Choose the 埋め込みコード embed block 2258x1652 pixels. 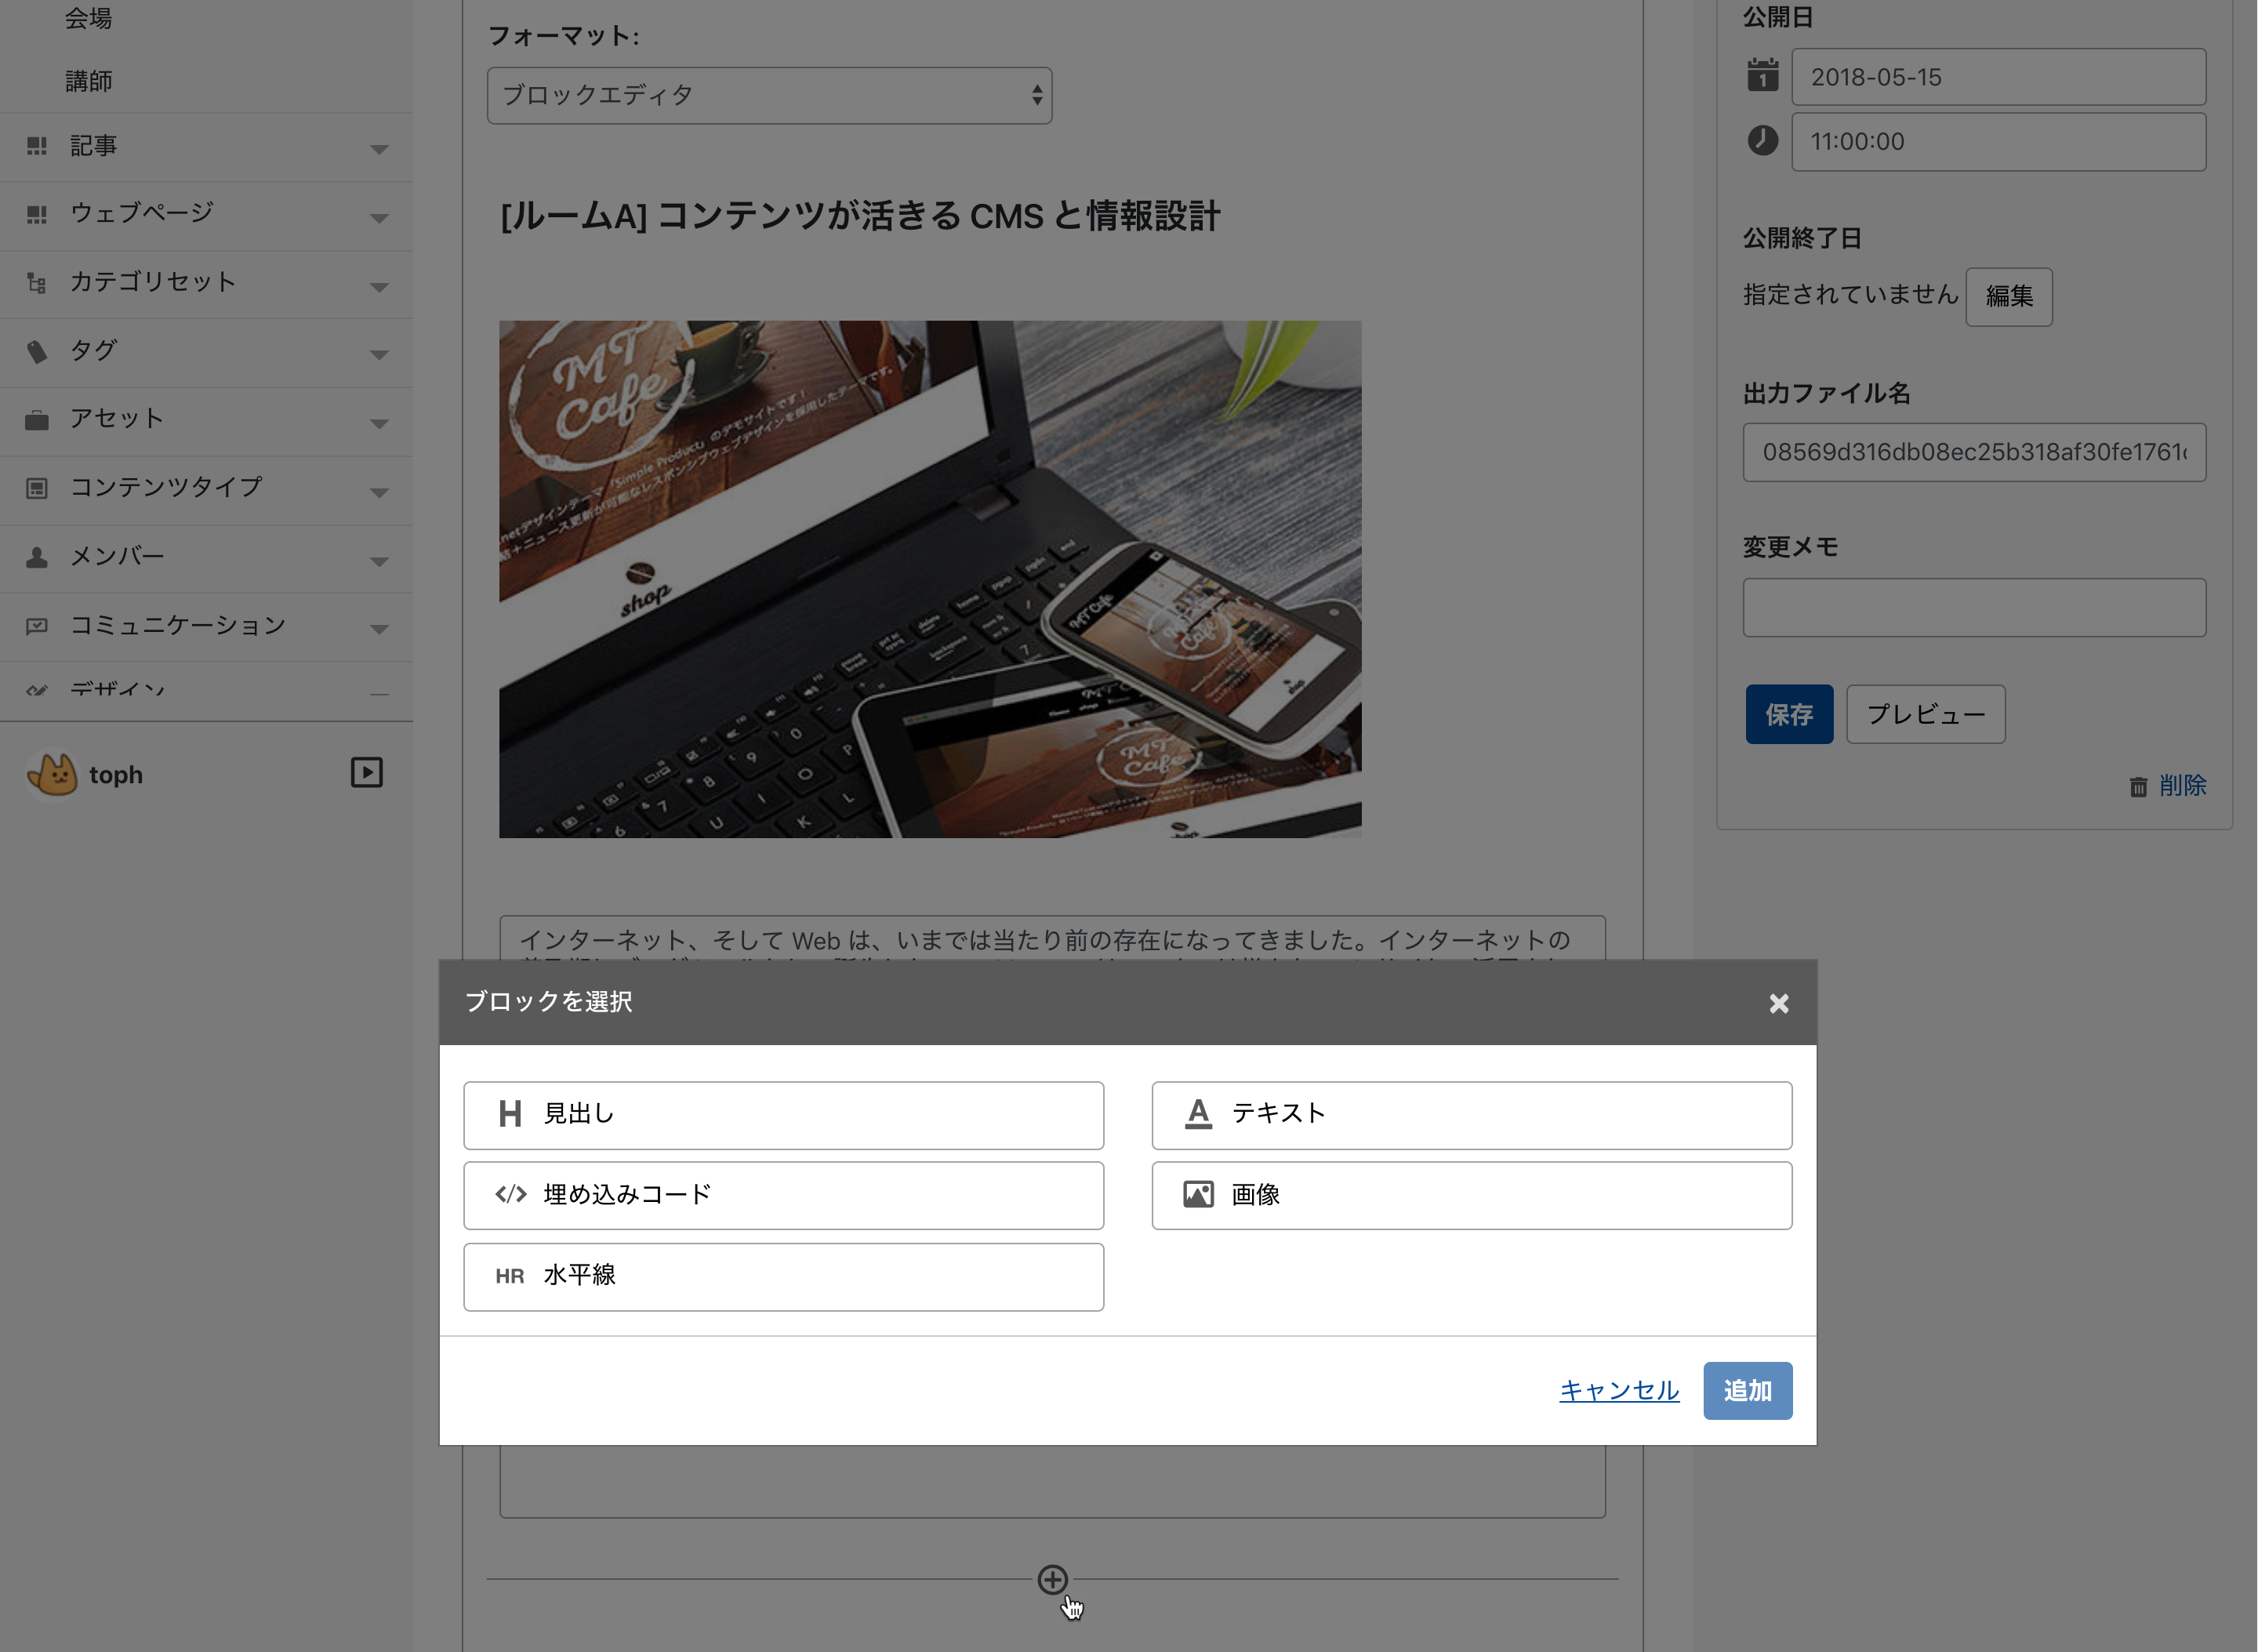point(783,1195)
